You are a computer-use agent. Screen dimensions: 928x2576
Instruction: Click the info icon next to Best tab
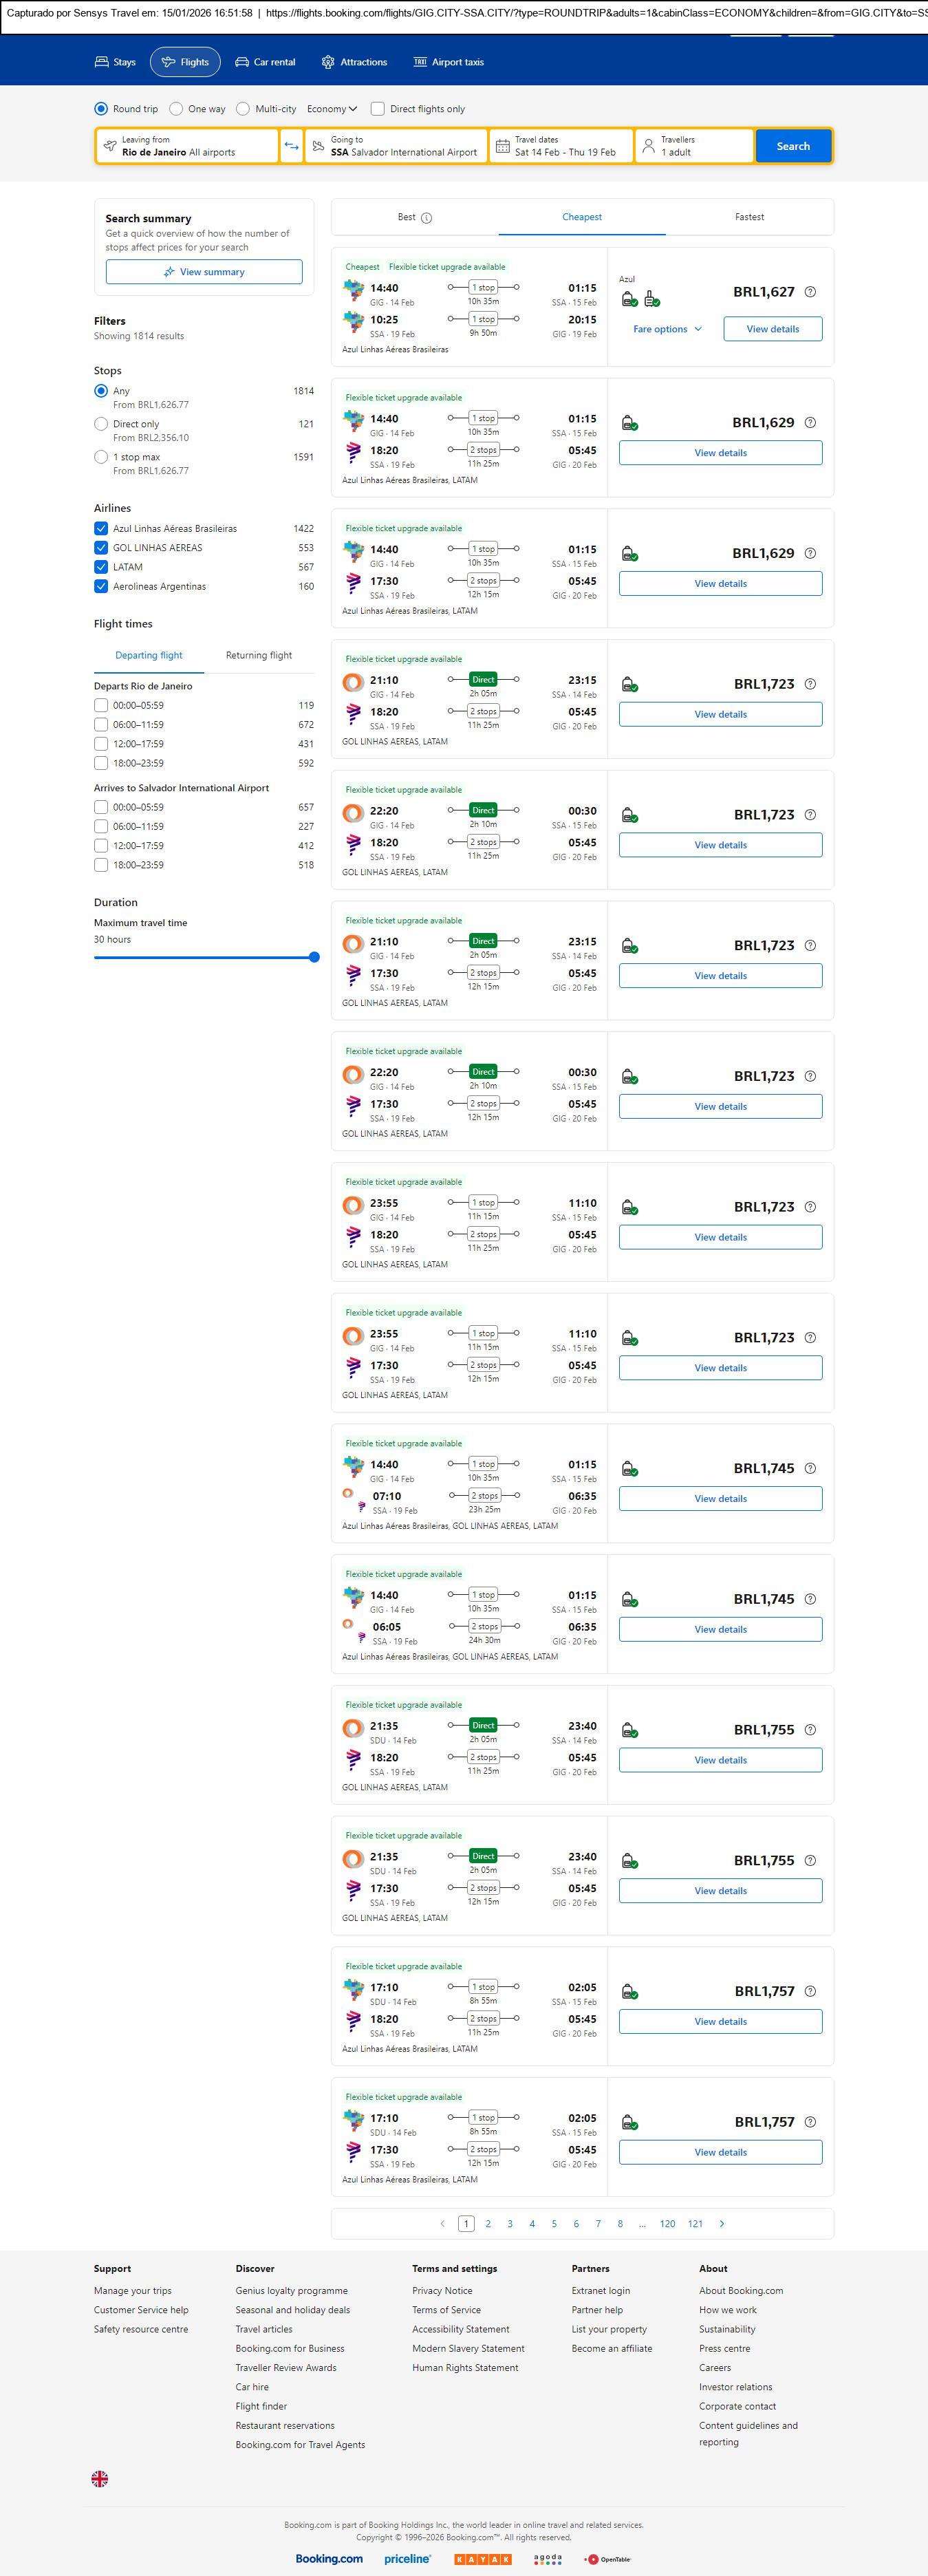(x=427, y=218)
